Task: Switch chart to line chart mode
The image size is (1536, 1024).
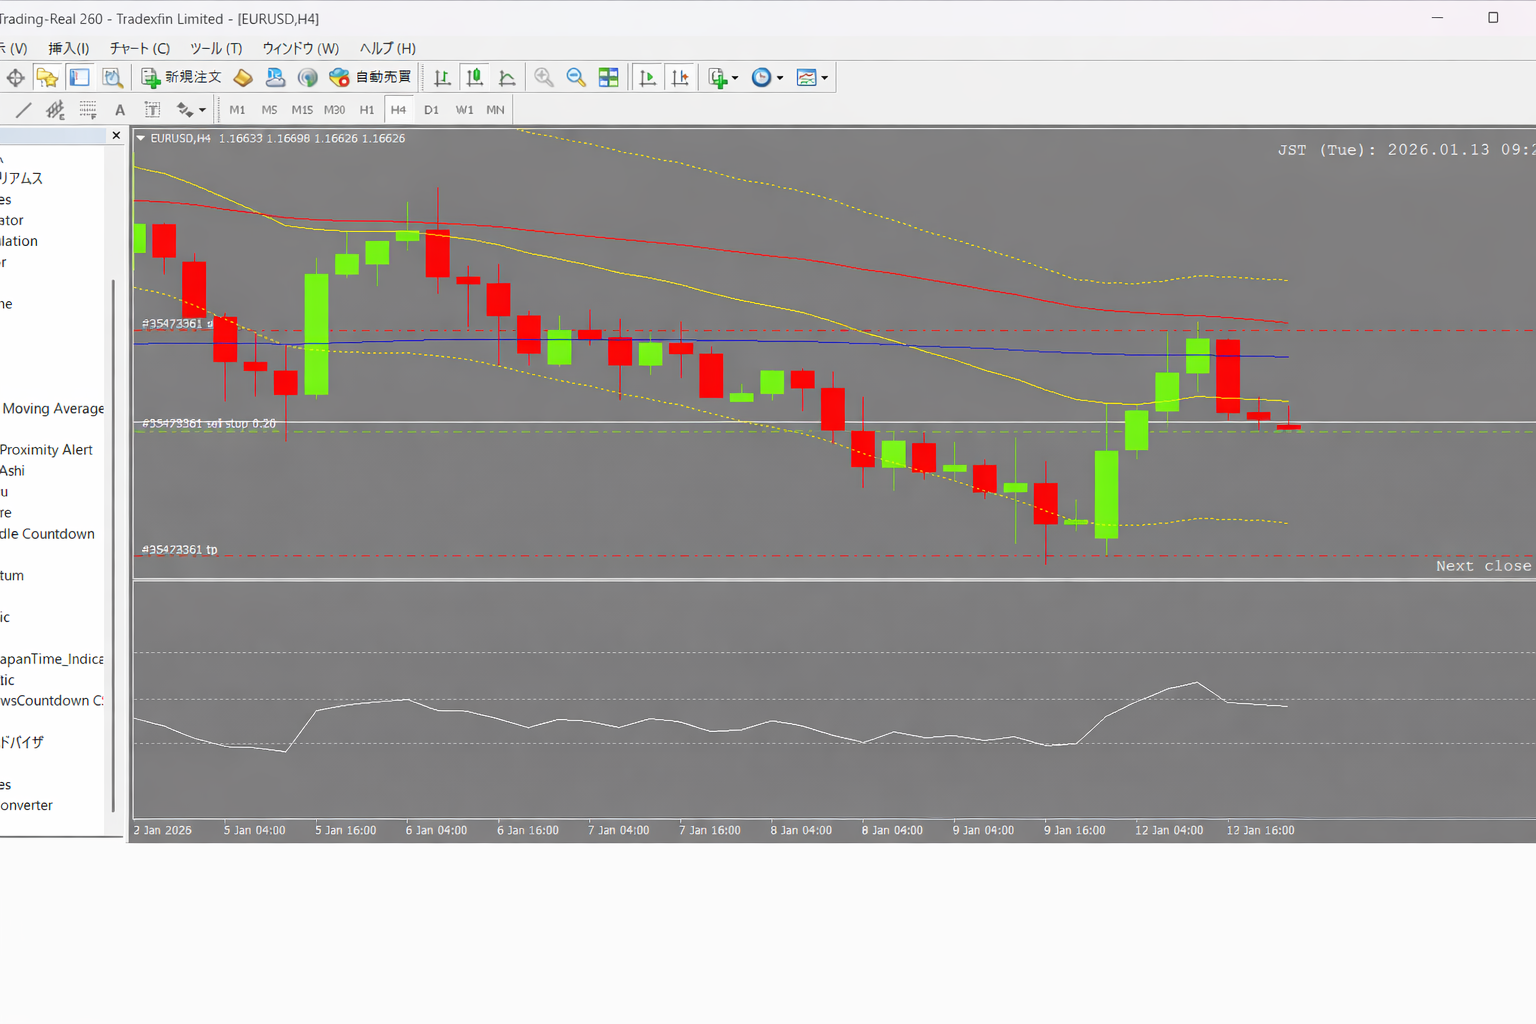Action: pos(507,77)
